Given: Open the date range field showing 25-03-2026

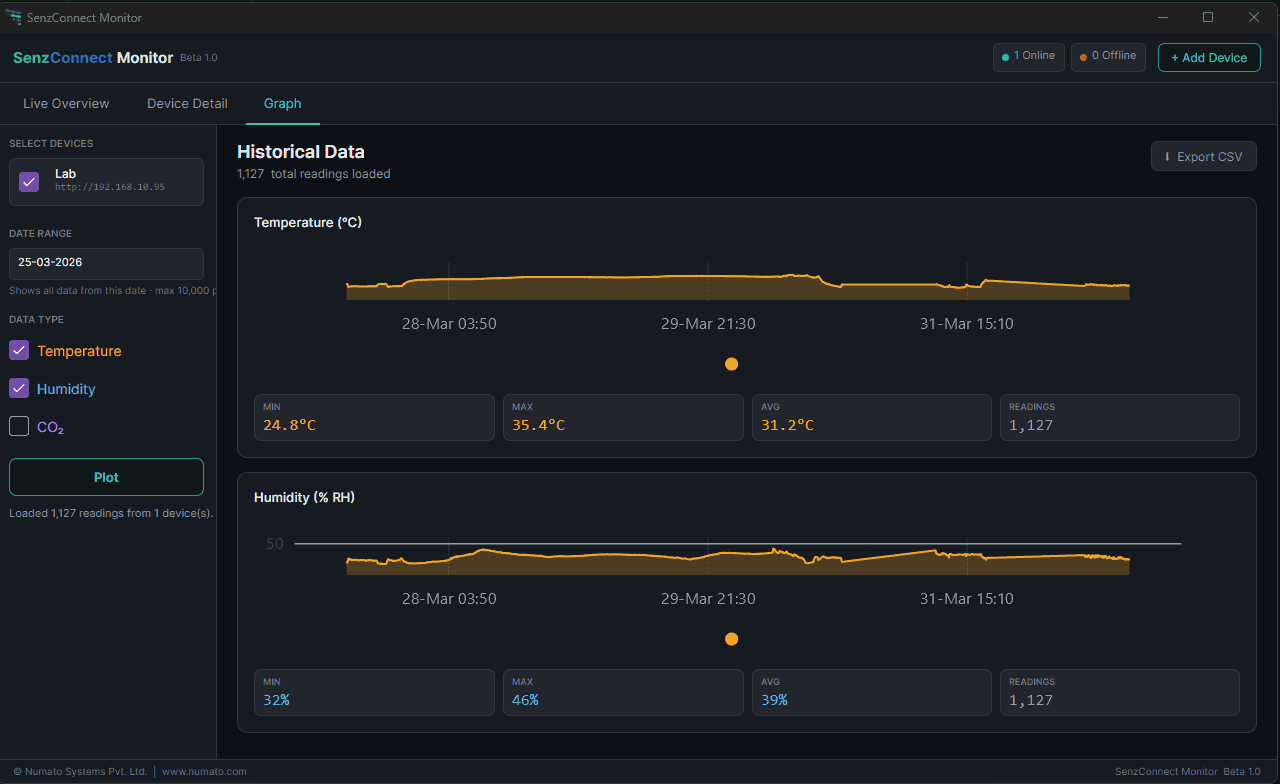Looking at the screenshot, I should (106, 263).
